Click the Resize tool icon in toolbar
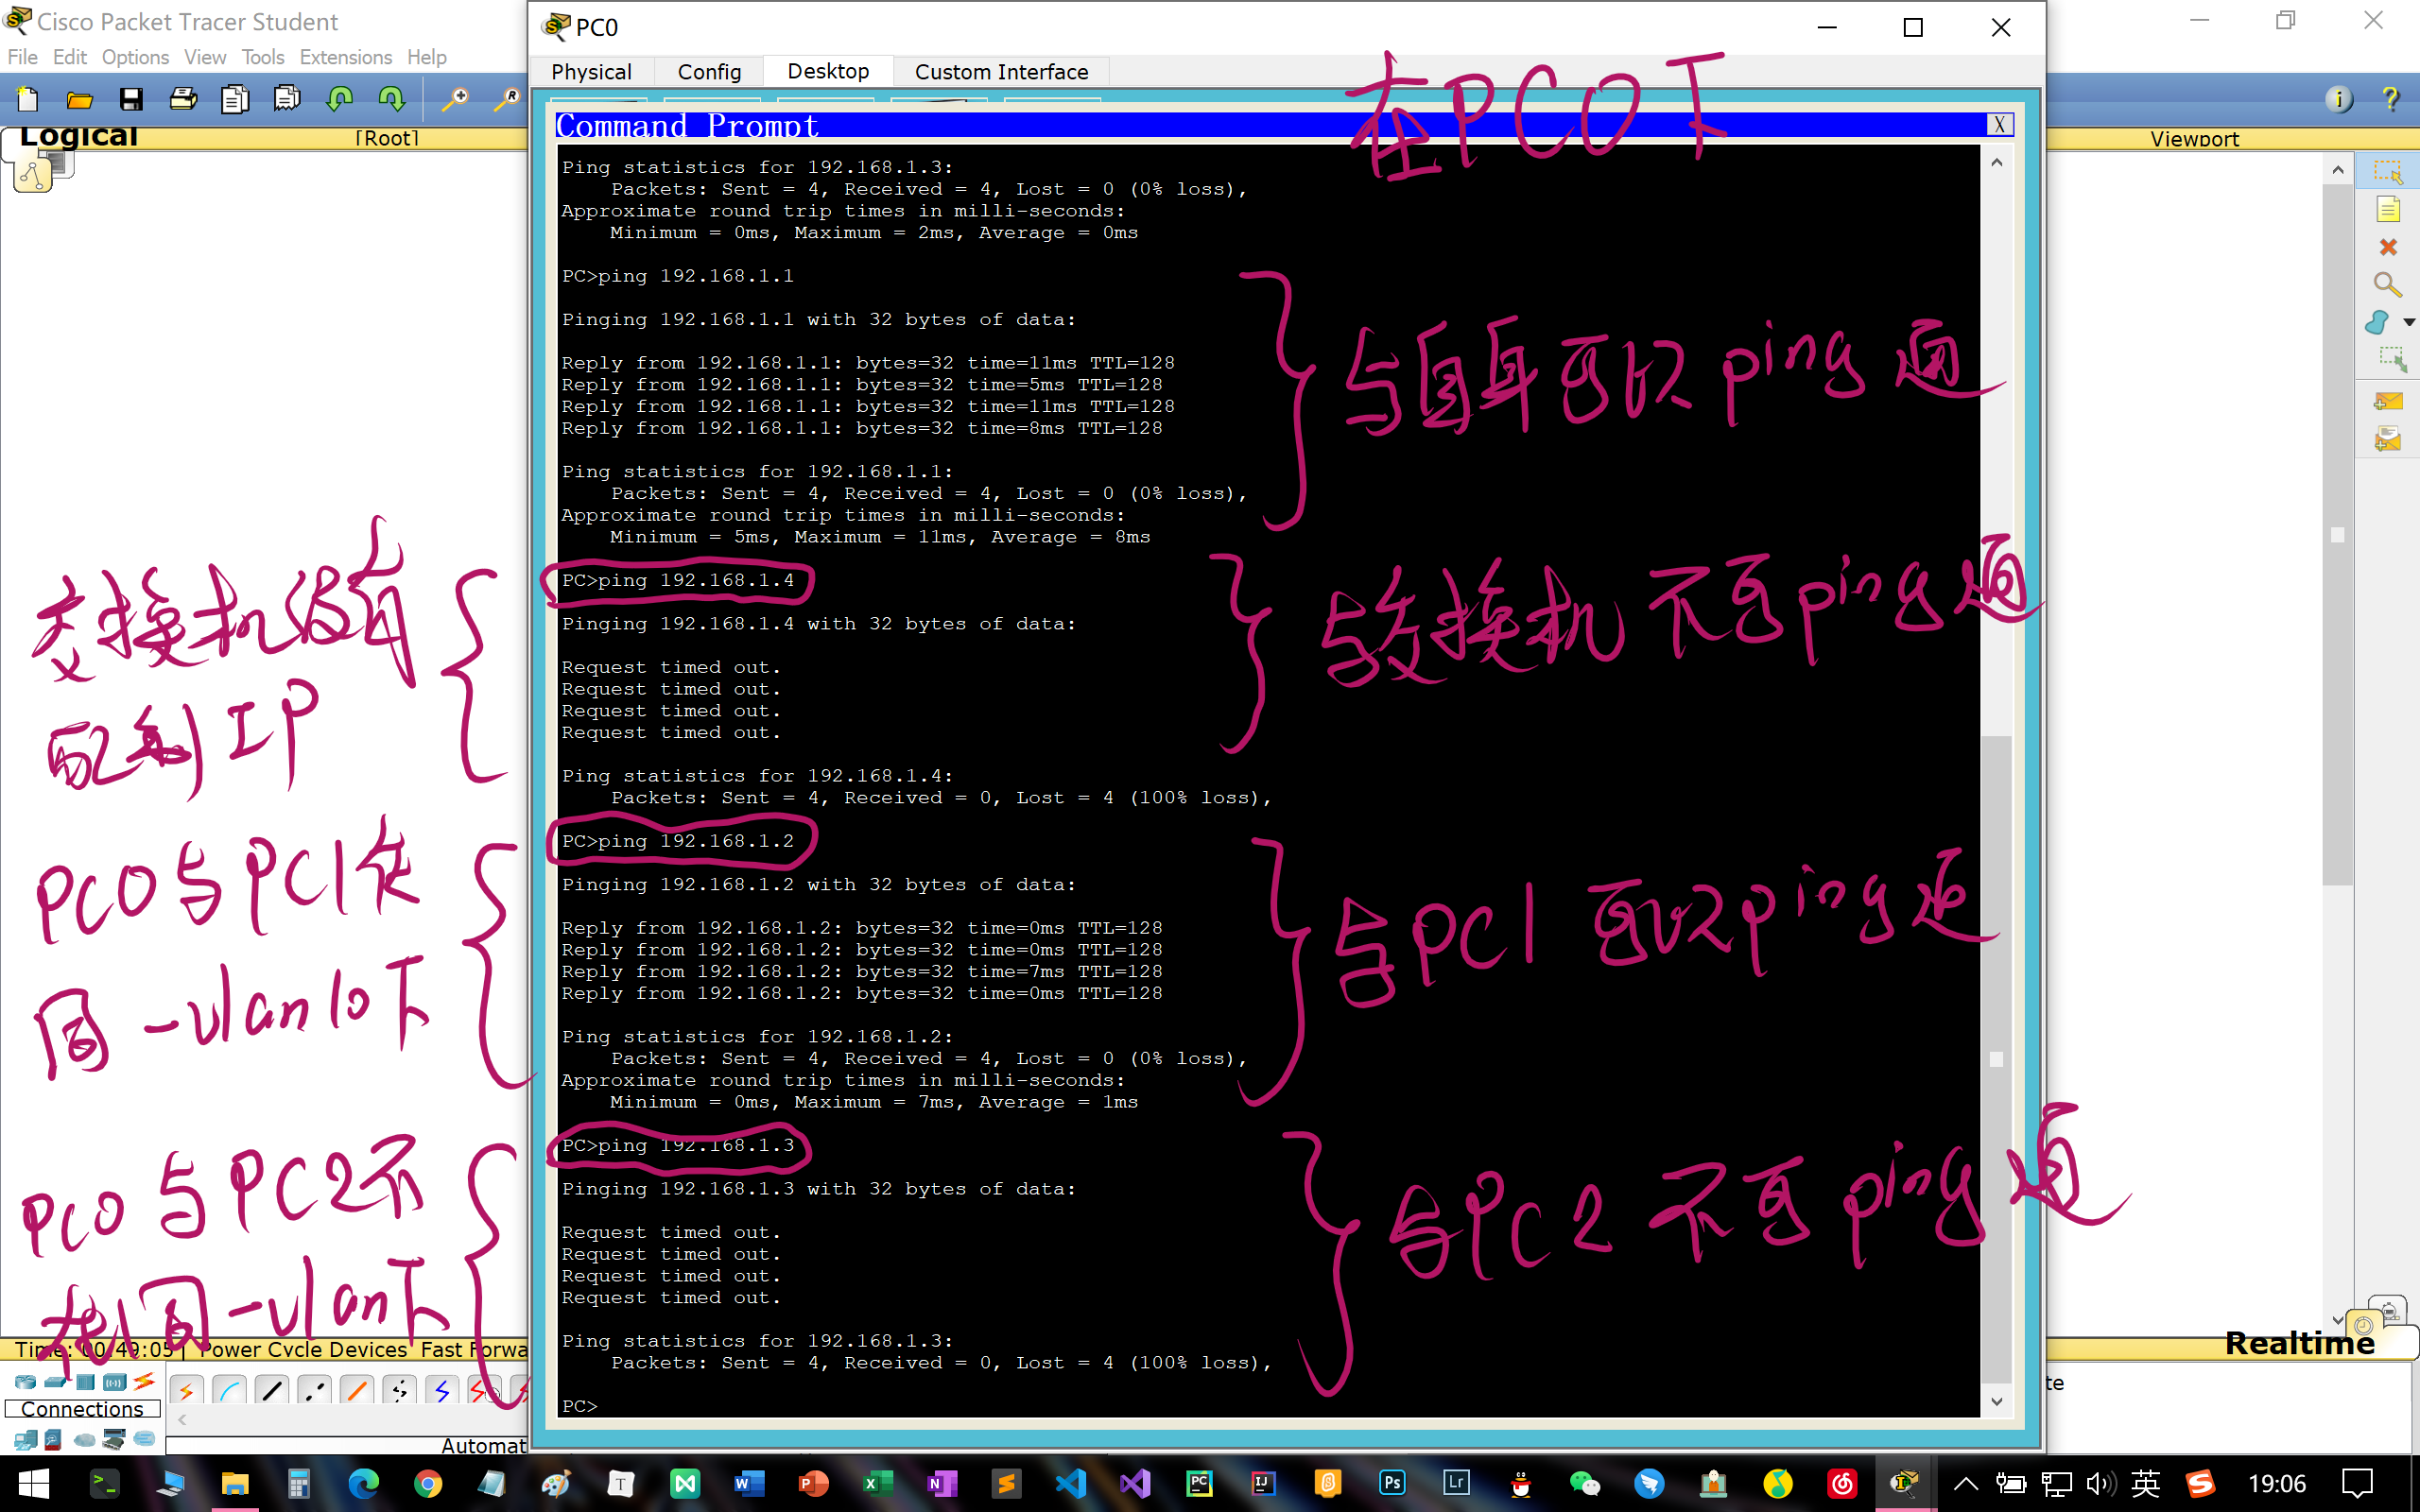Screen dimensions: 2420x1512 pyautogui.click(x=2389, y=371)
